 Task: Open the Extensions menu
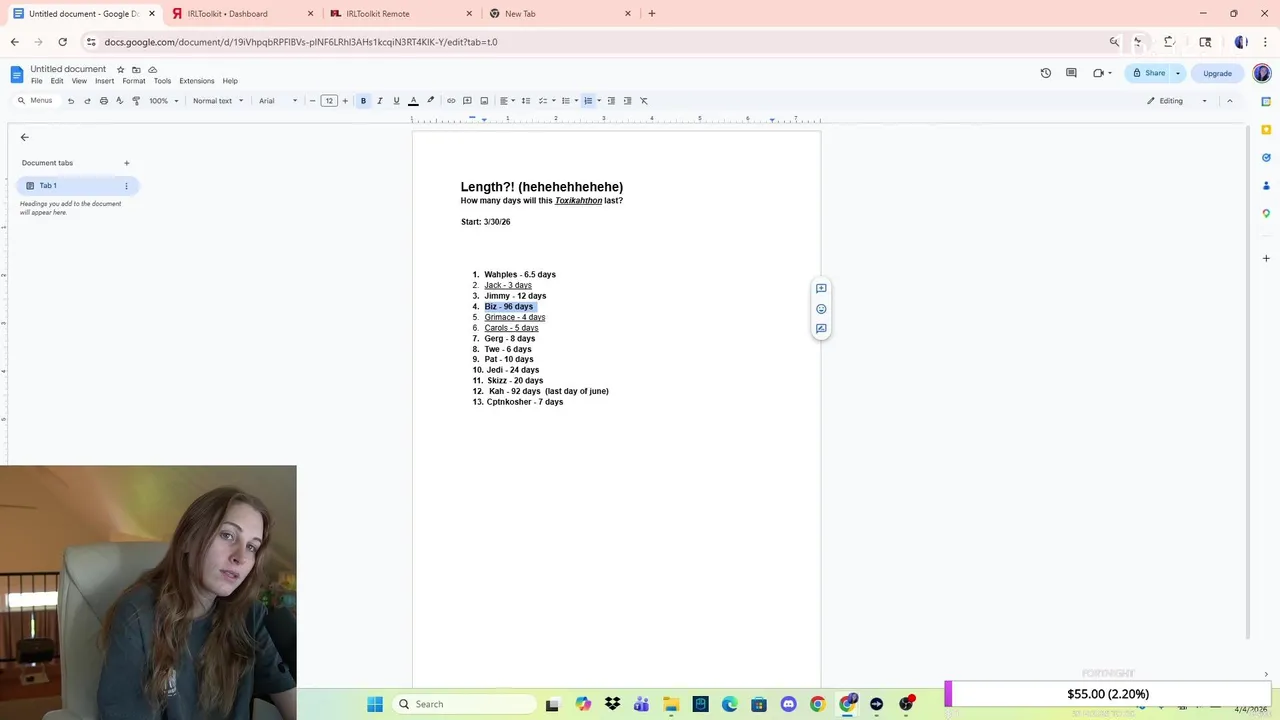point(197,81)
